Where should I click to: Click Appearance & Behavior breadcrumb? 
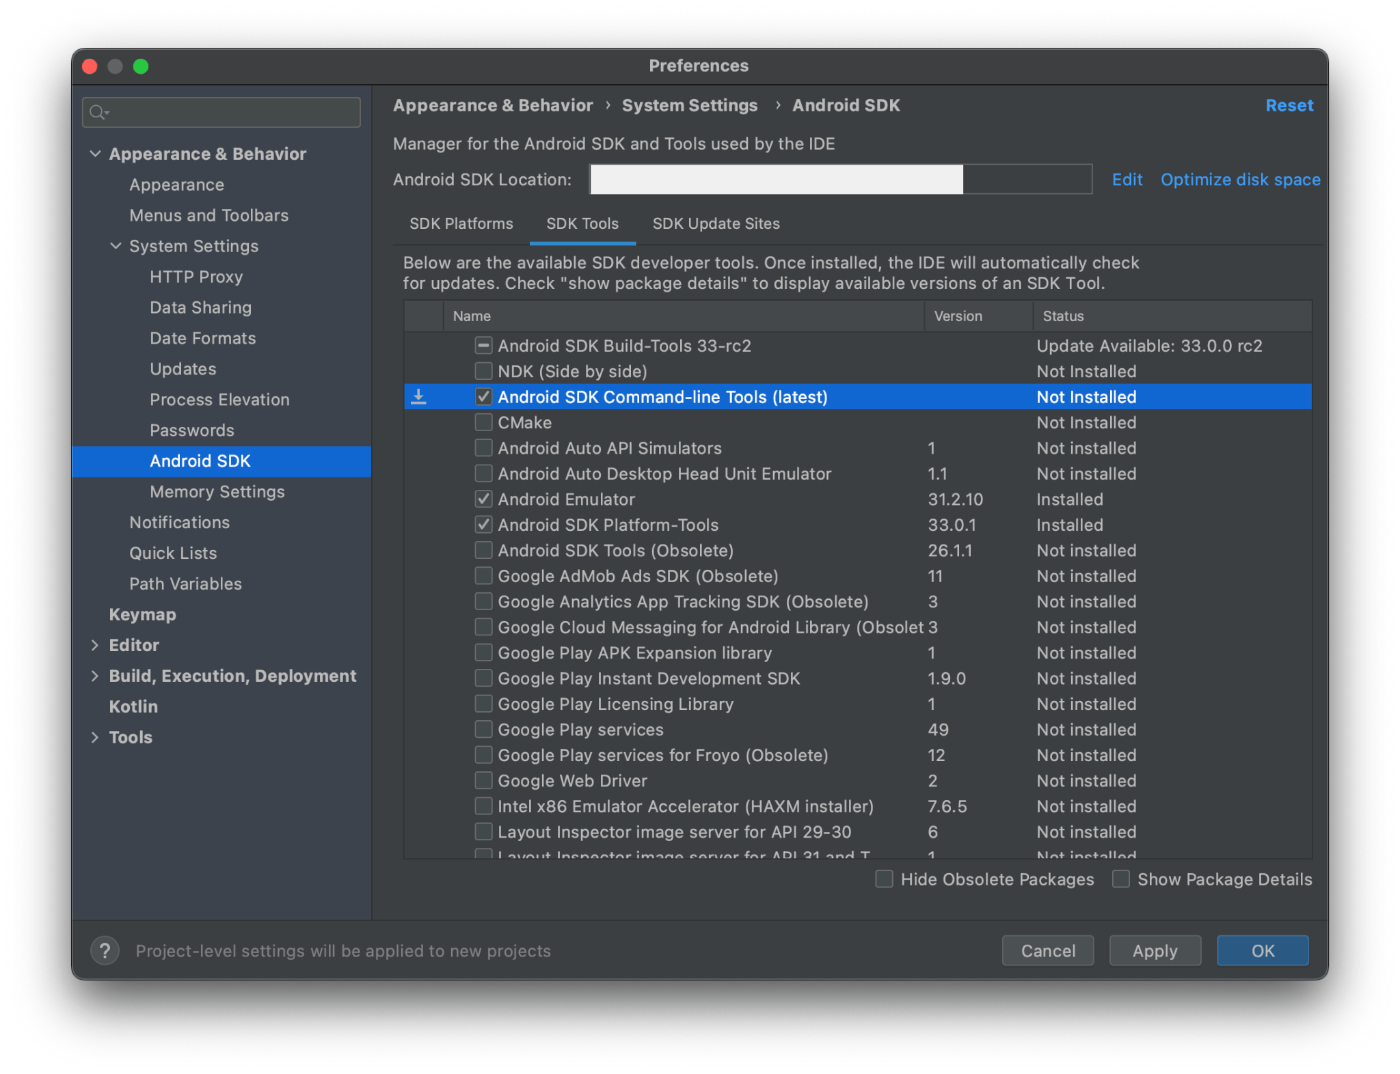click(x=493, y=105)
